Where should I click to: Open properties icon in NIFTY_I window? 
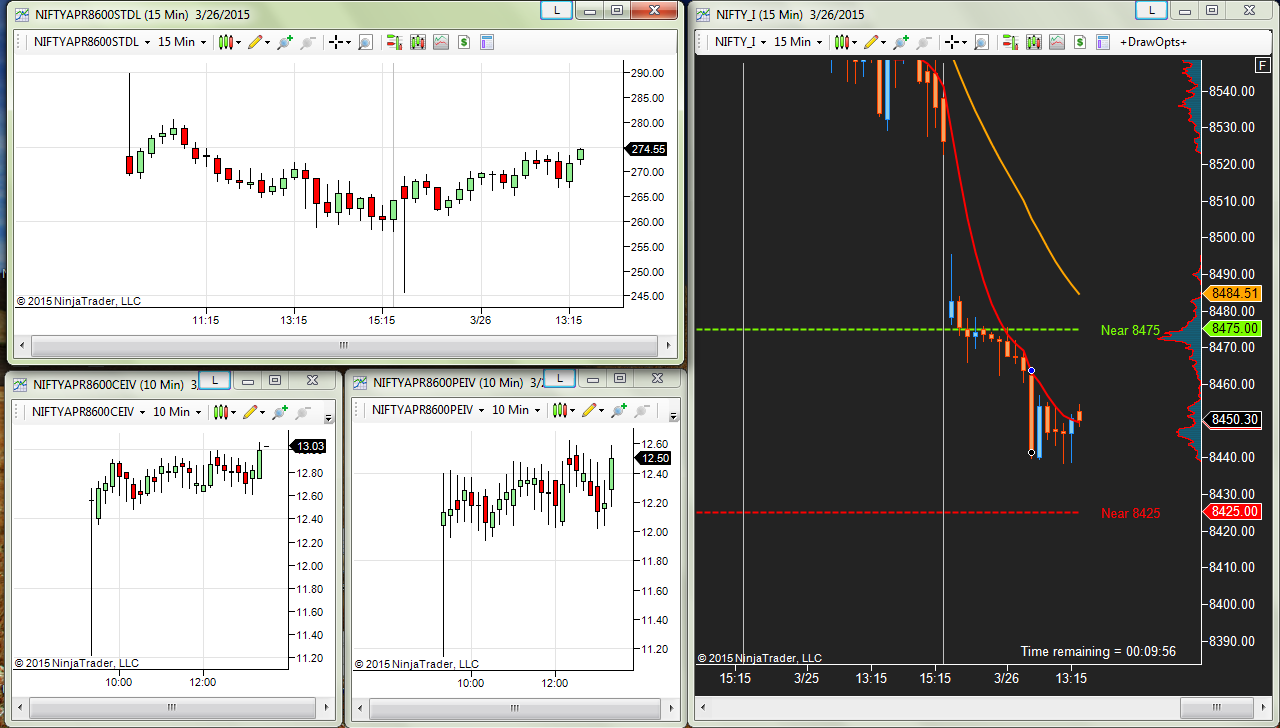pos(1103,42)
